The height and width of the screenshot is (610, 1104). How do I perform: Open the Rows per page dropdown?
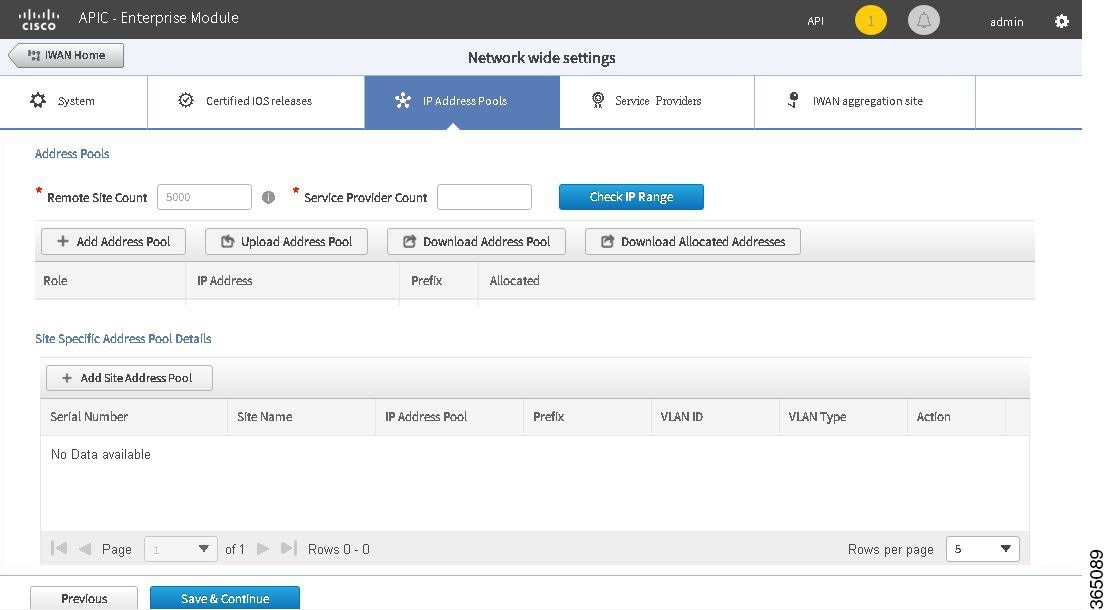tap(981, 548)
